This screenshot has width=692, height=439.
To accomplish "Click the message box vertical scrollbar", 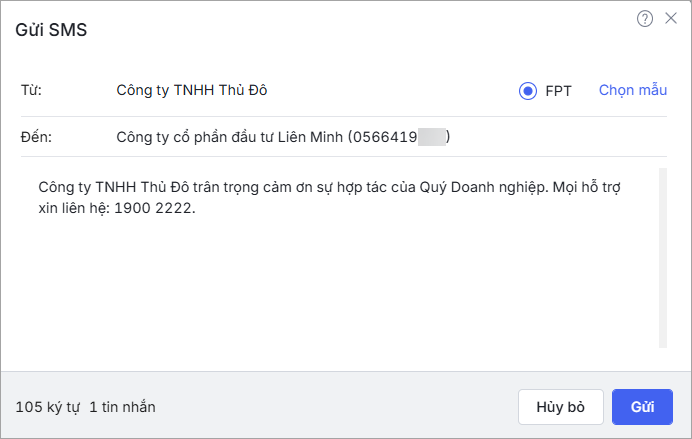I will pyautogui.click(x=662, y=258).
